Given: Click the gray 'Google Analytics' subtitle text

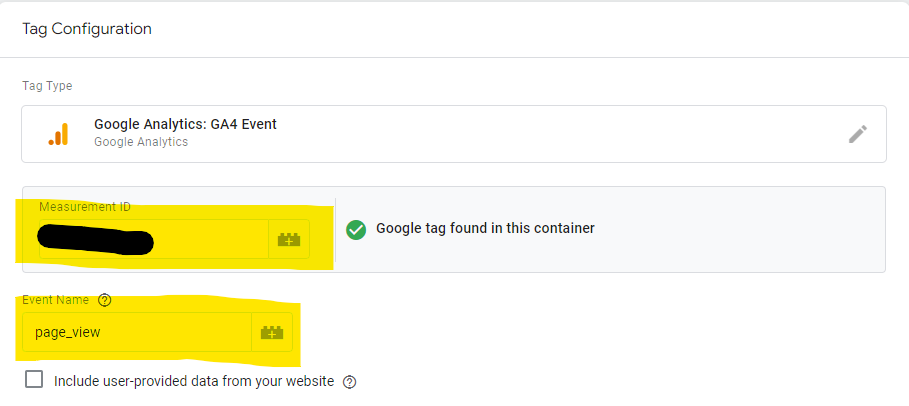Looking at the screenshot, I should [x=141, y=142].
